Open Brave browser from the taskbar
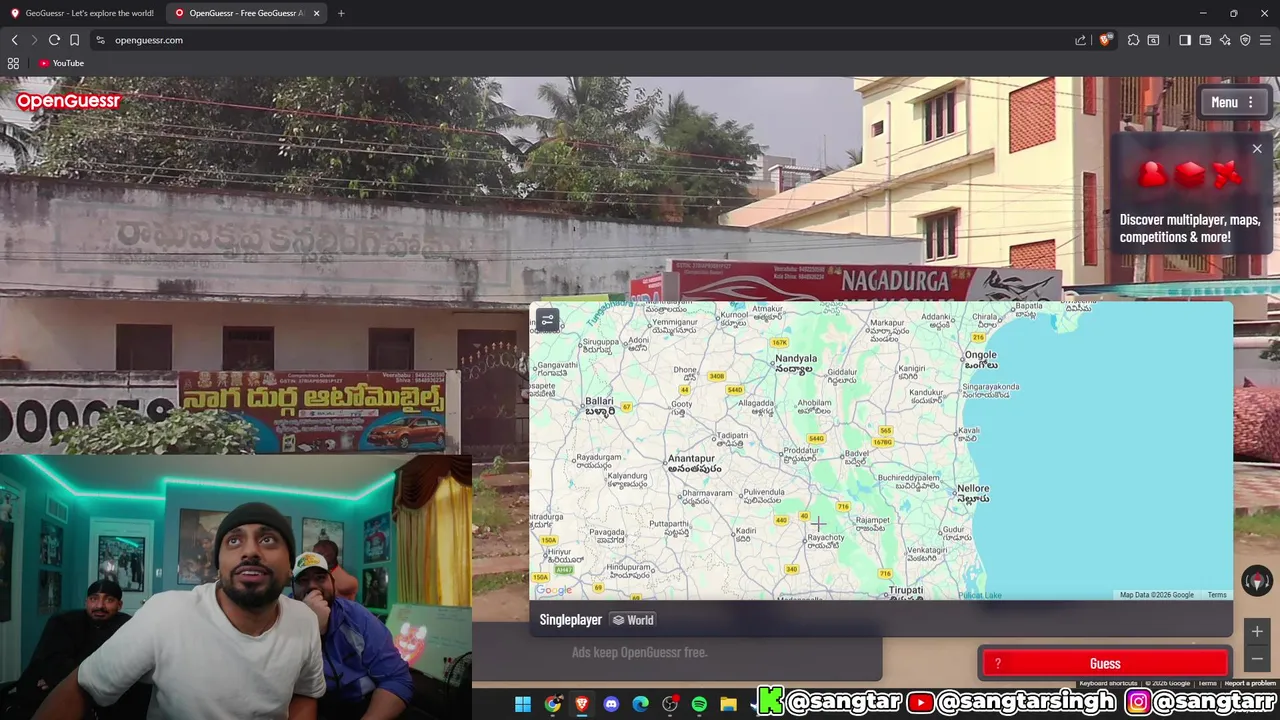Viewport: 1280px width, 720px height. (582, 704)
